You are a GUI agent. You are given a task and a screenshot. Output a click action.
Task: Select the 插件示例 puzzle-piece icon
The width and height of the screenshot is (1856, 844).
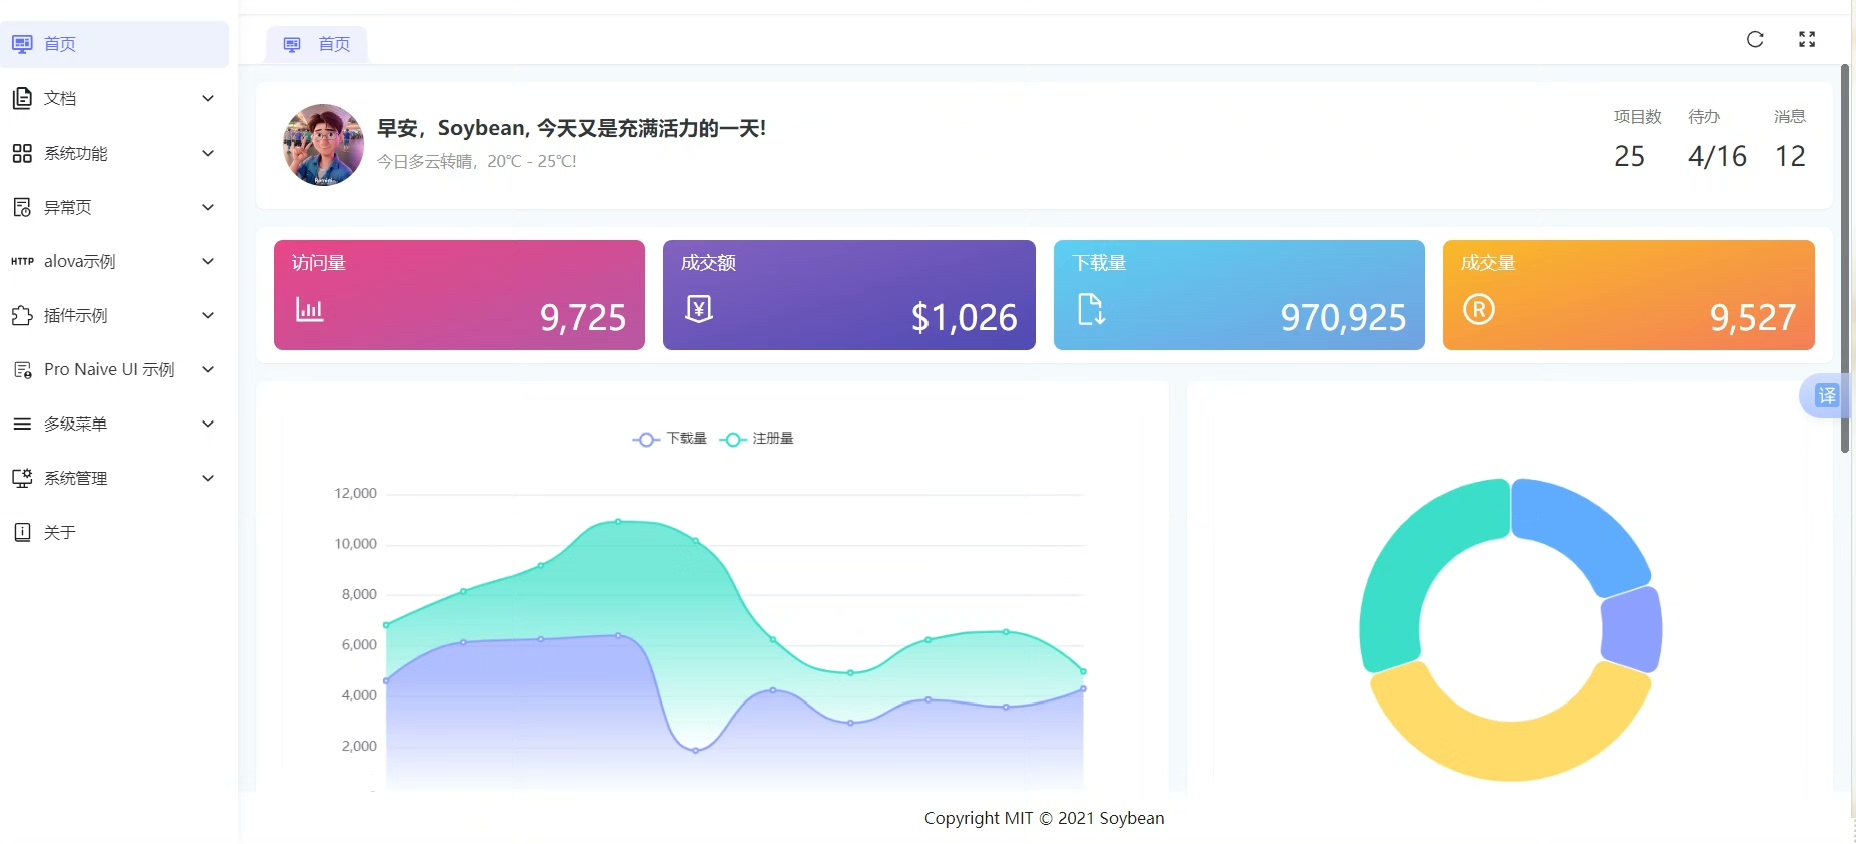tap(22, 315)
